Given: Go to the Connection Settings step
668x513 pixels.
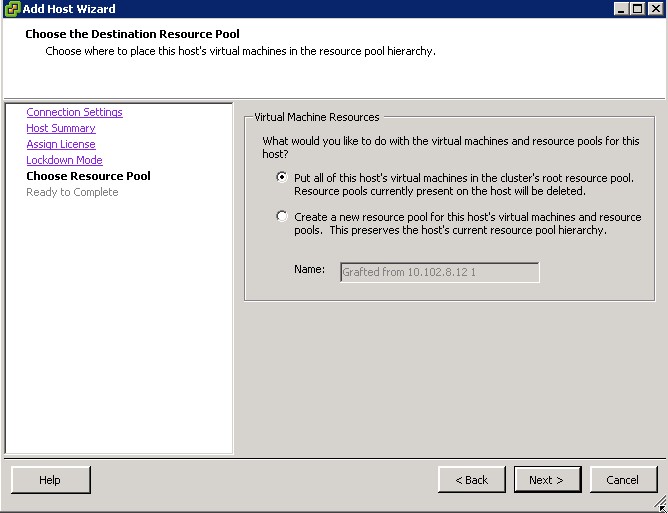Looking at the screenshot, I should click(x=74, y=112).
